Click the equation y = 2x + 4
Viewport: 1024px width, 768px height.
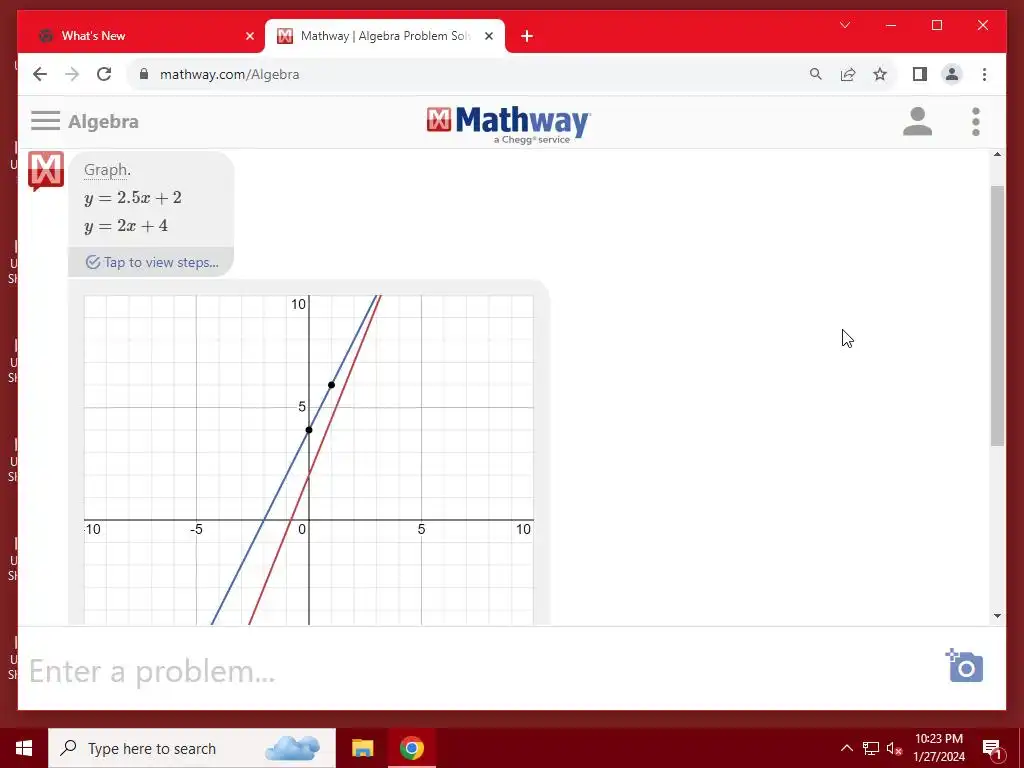(126, 226)
